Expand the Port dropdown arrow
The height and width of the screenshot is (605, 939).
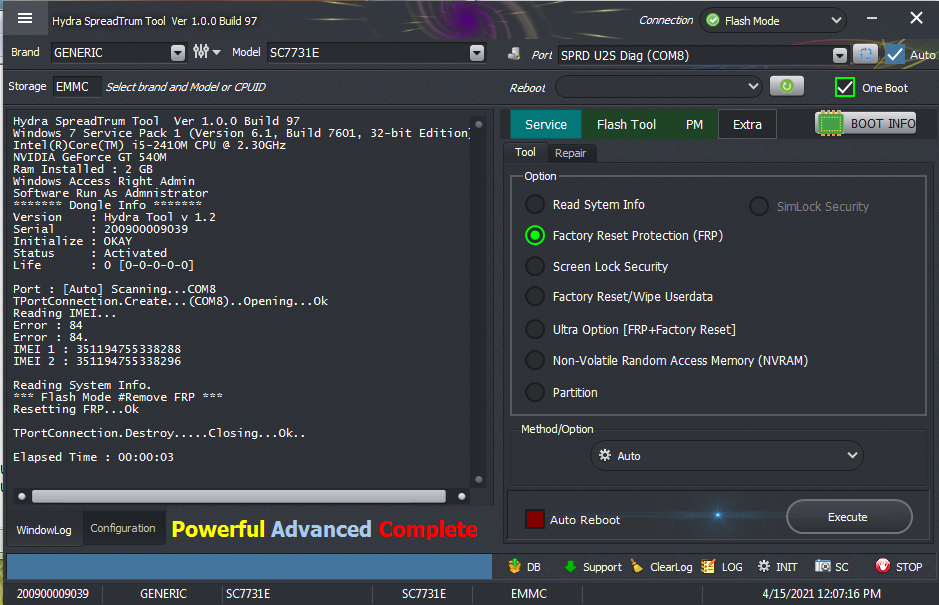pyautogui.click(x=840, y=55)
